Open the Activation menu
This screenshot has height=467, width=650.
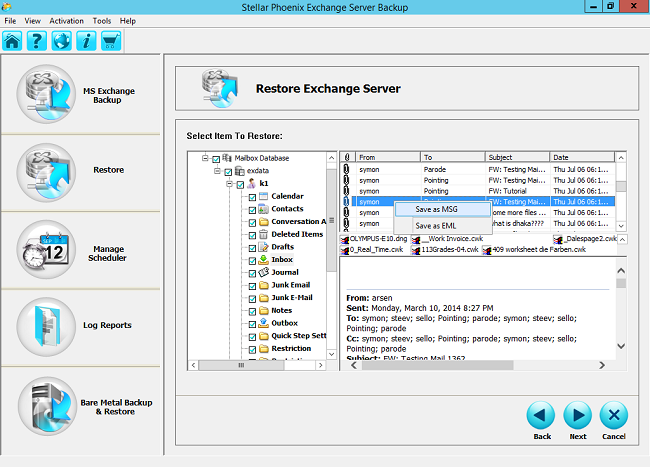66,21
